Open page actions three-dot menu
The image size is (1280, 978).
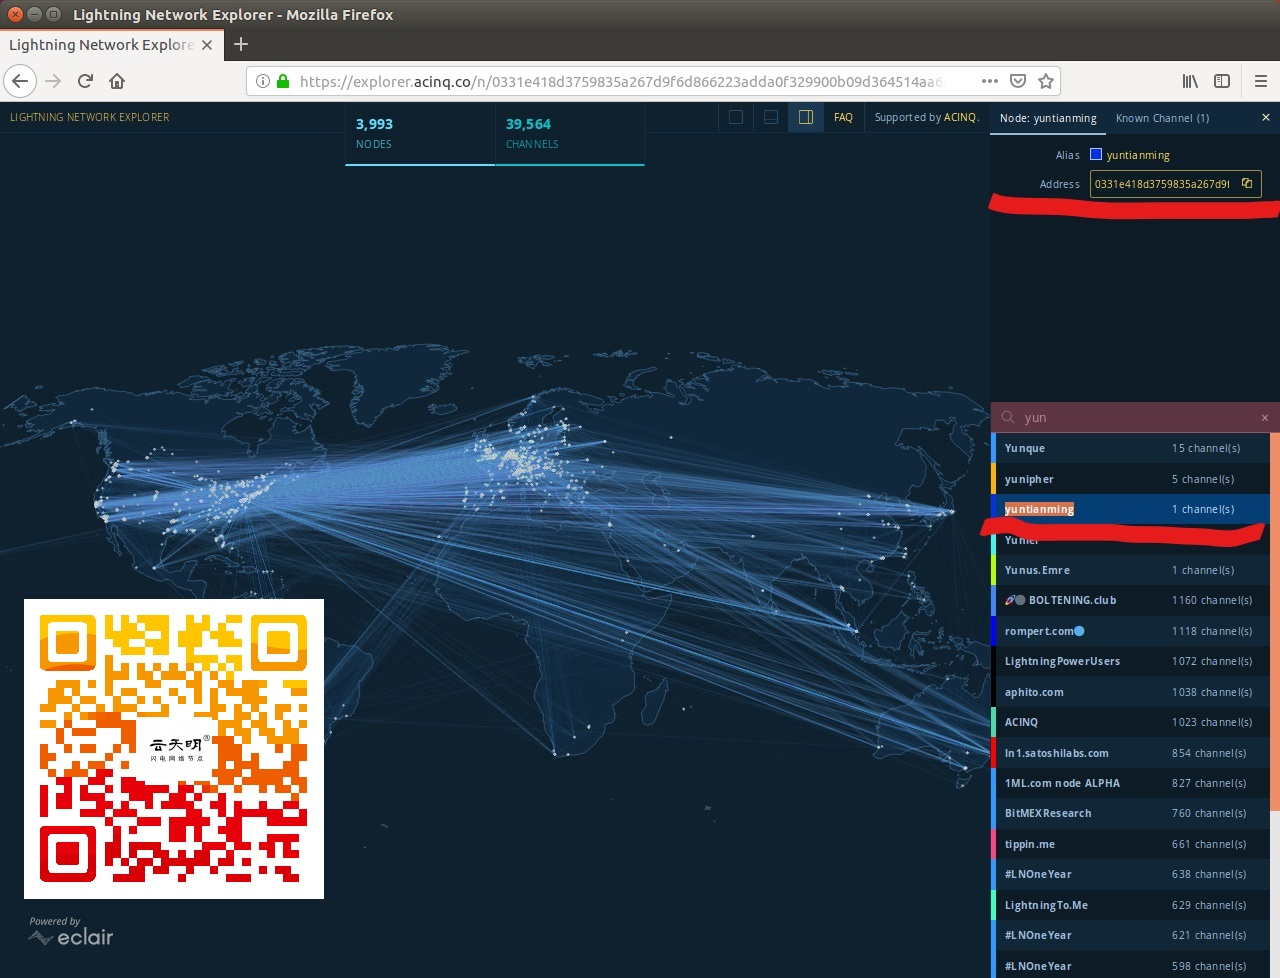[x=990, y=81]
